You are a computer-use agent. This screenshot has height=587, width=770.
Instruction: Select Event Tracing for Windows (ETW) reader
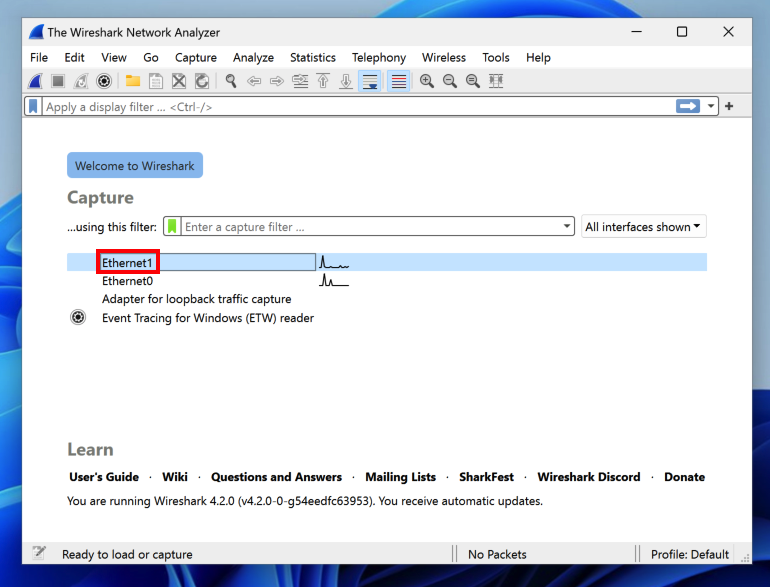point(208,318)
